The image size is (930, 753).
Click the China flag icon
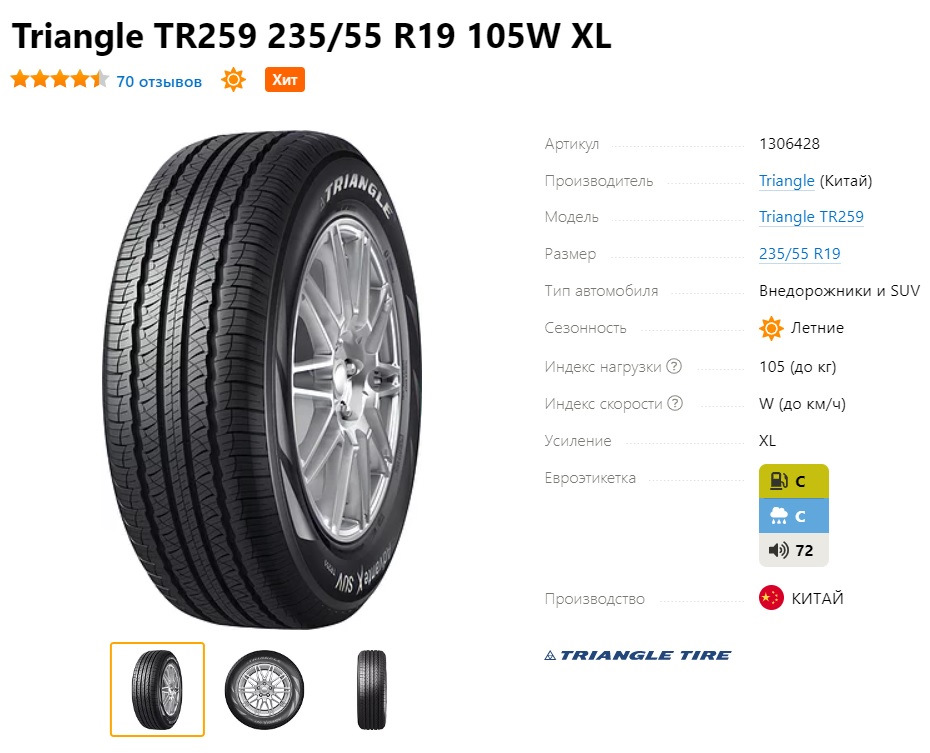[x=771, y=598]
